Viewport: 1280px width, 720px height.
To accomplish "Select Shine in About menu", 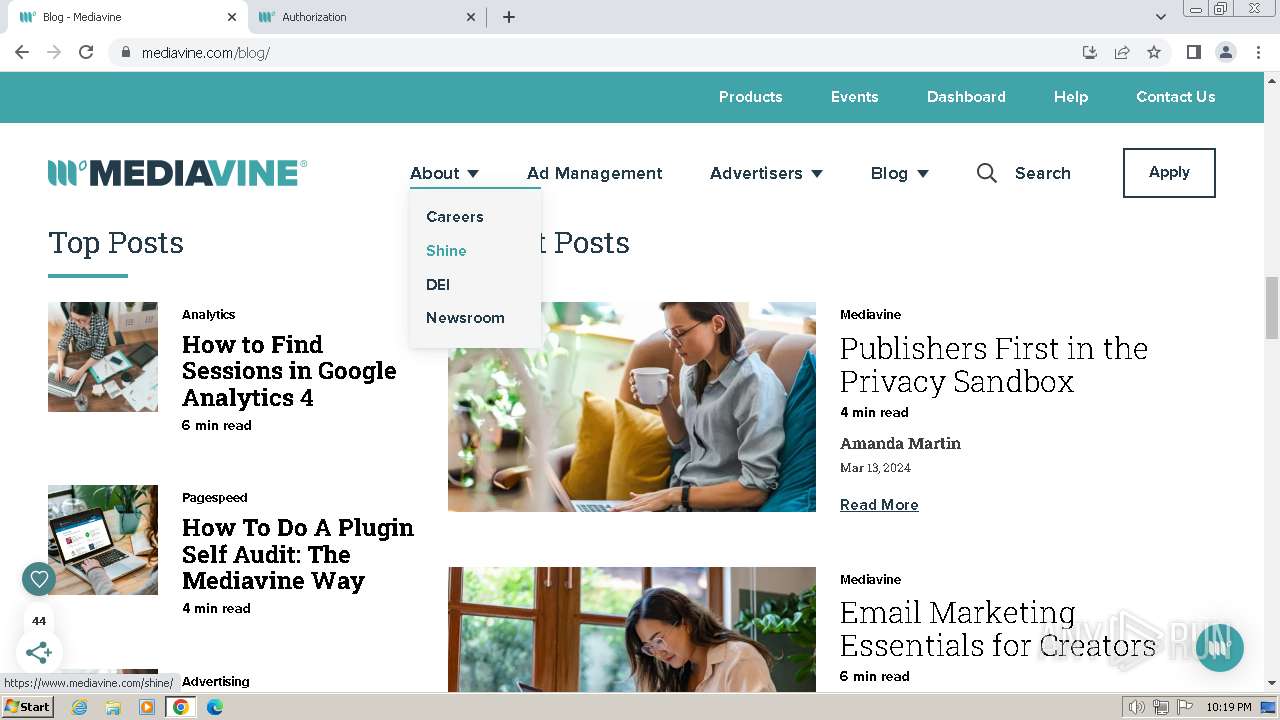I will click(x=446, y=251).
